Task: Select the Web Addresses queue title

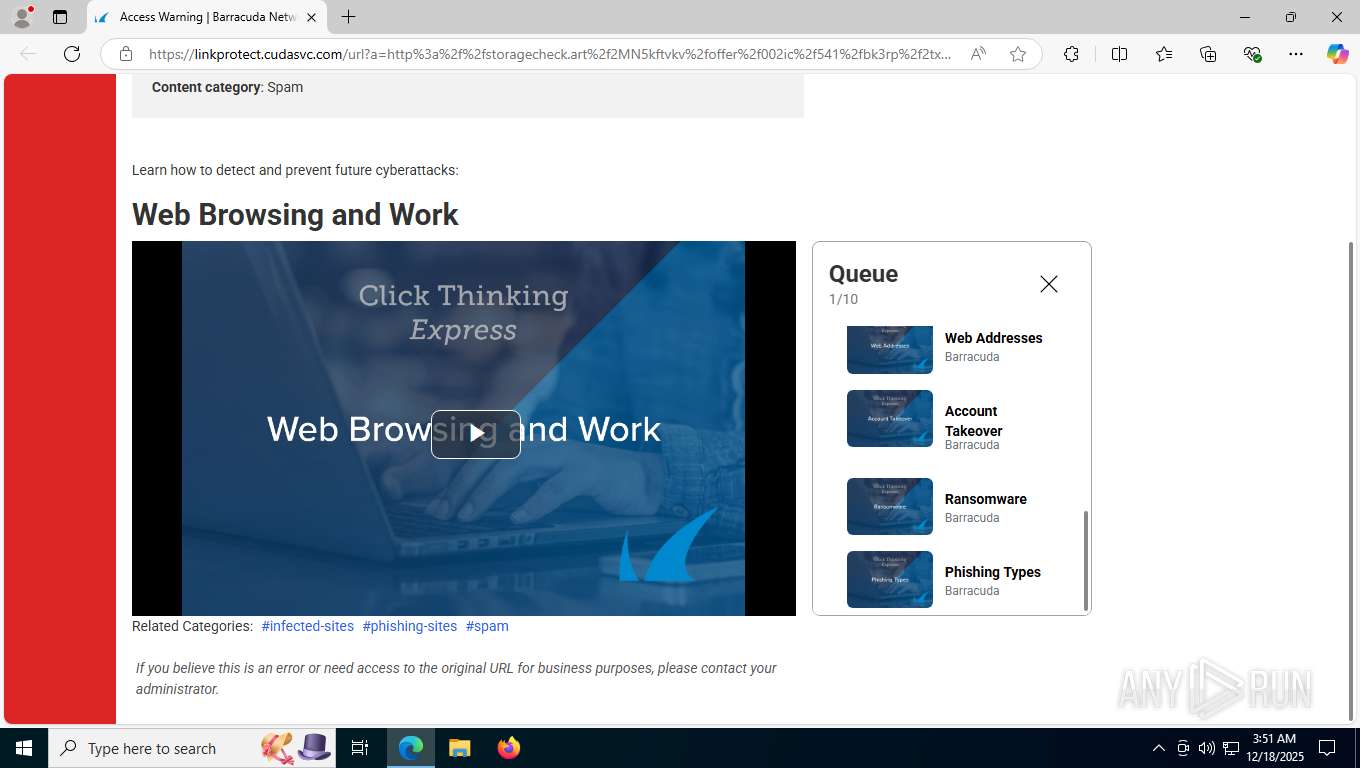Action: click(993, 338)
